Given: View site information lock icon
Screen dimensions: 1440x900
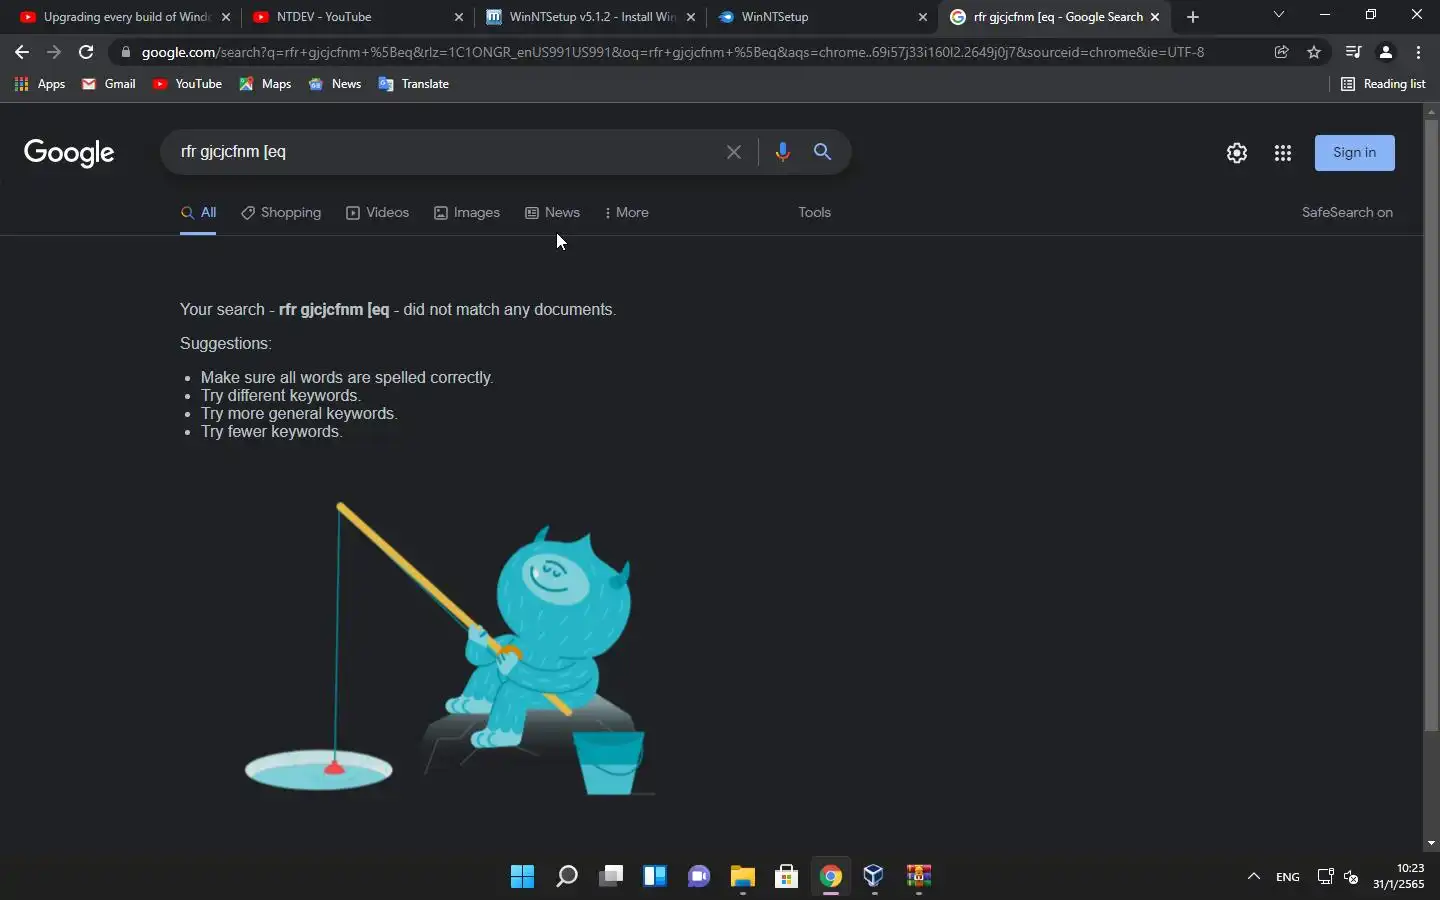Looking at the screenshot, I should click(125, 52).
